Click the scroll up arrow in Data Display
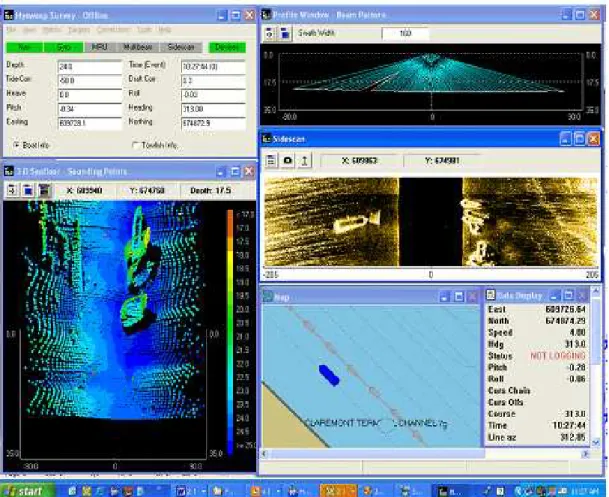This screenshot has height=497, width=609. click(x=596, y=291)
